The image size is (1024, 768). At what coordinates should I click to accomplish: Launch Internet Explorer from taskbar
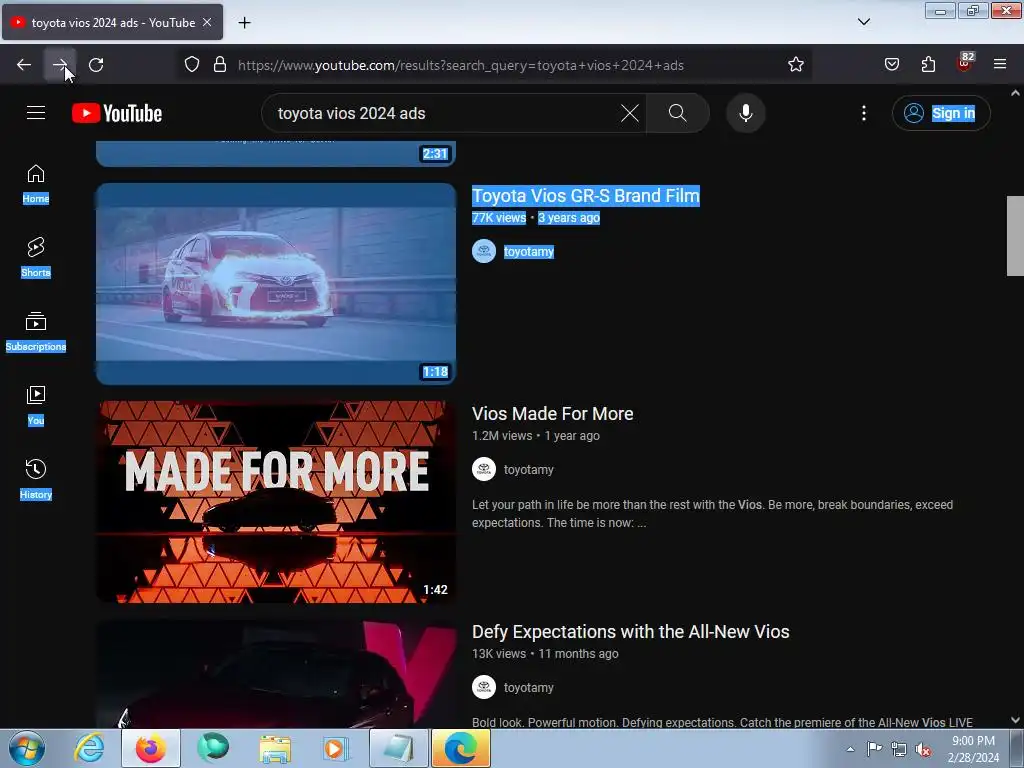[x=89, y=748]
